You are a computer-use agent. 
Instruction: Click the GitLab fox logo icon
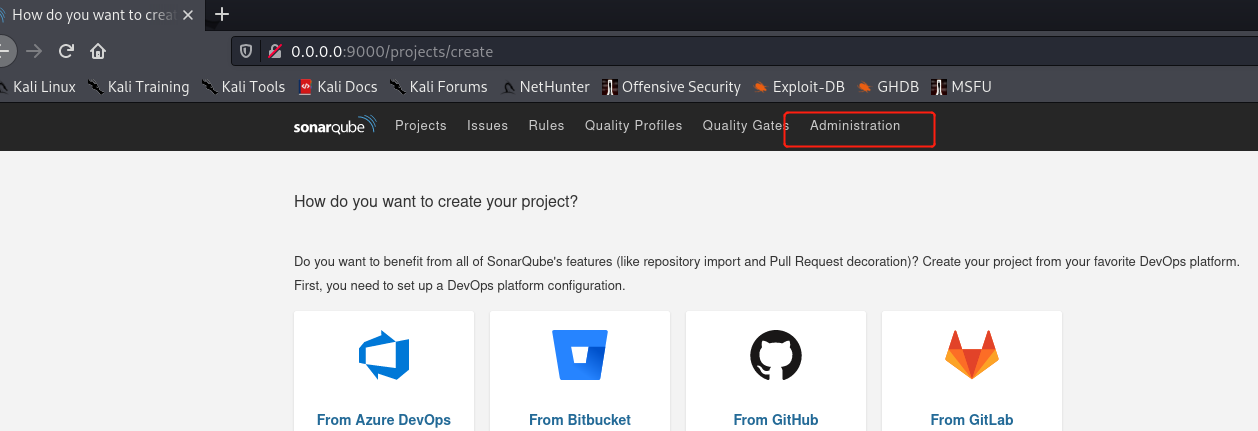[972, 355]
